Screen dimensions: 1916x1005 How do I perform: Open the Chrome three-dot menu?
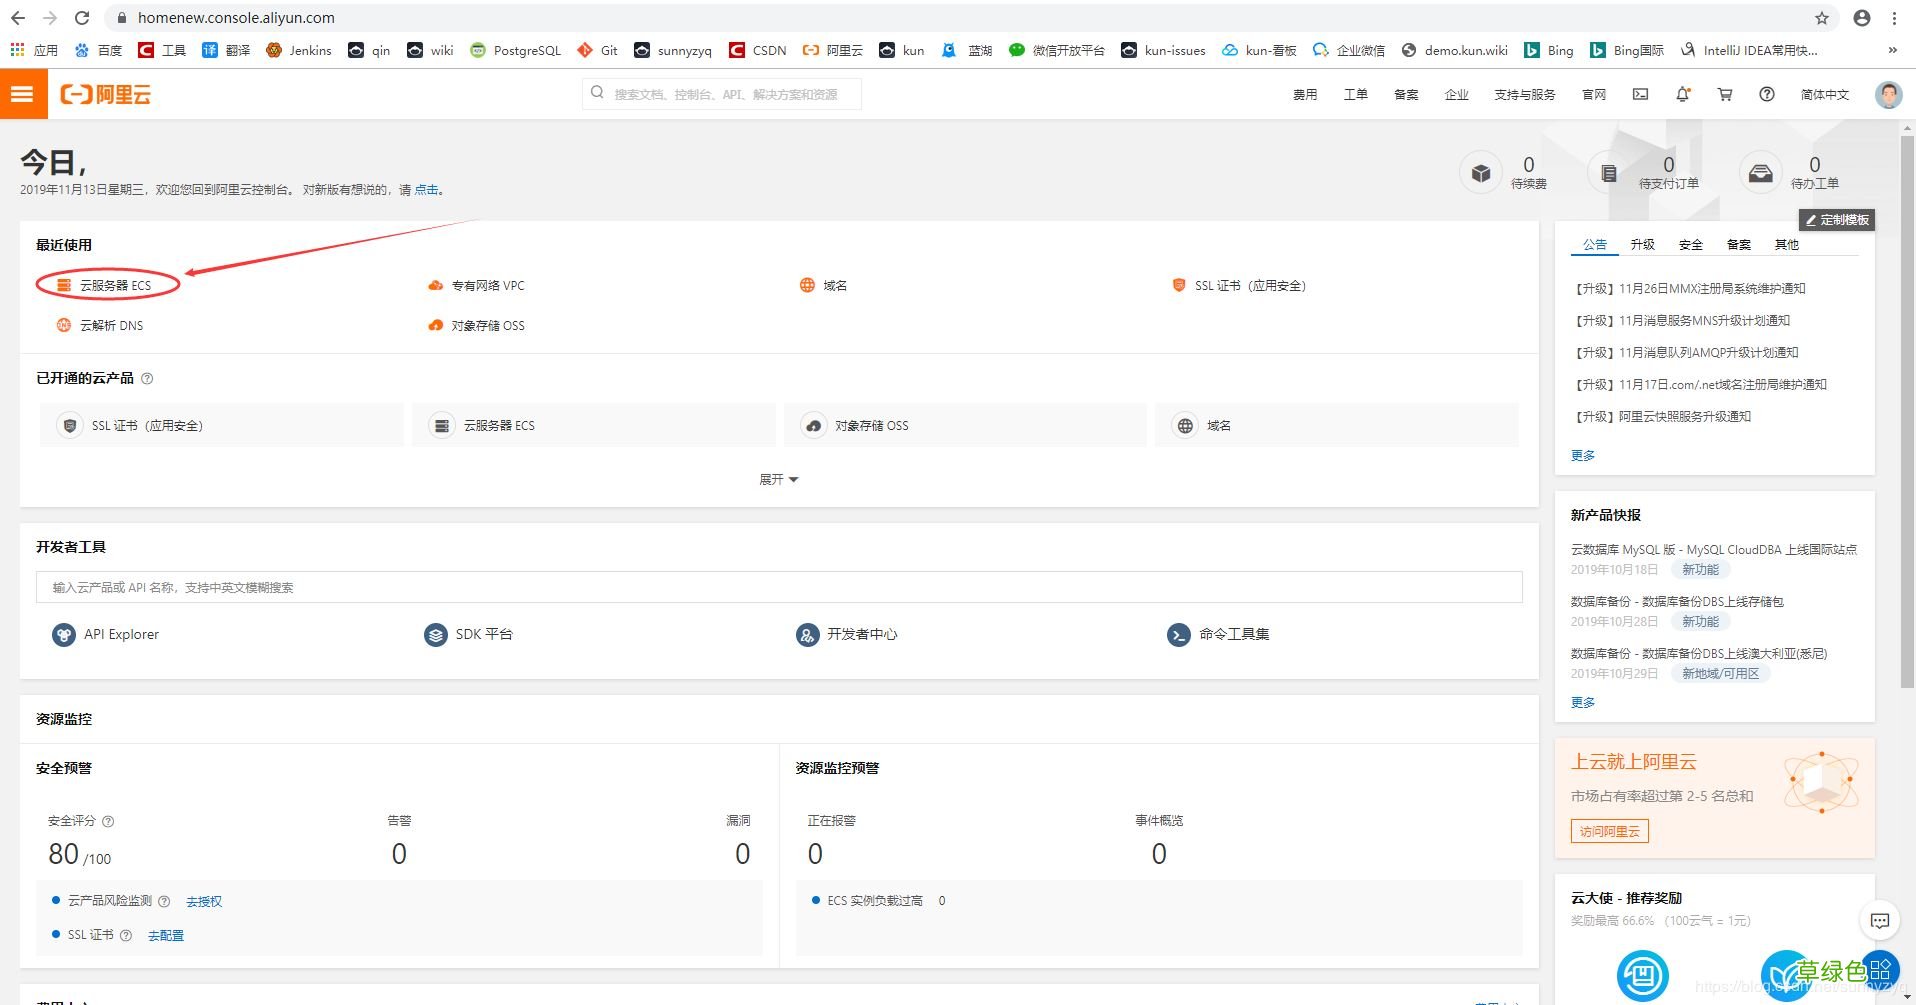coord(1894,18)
